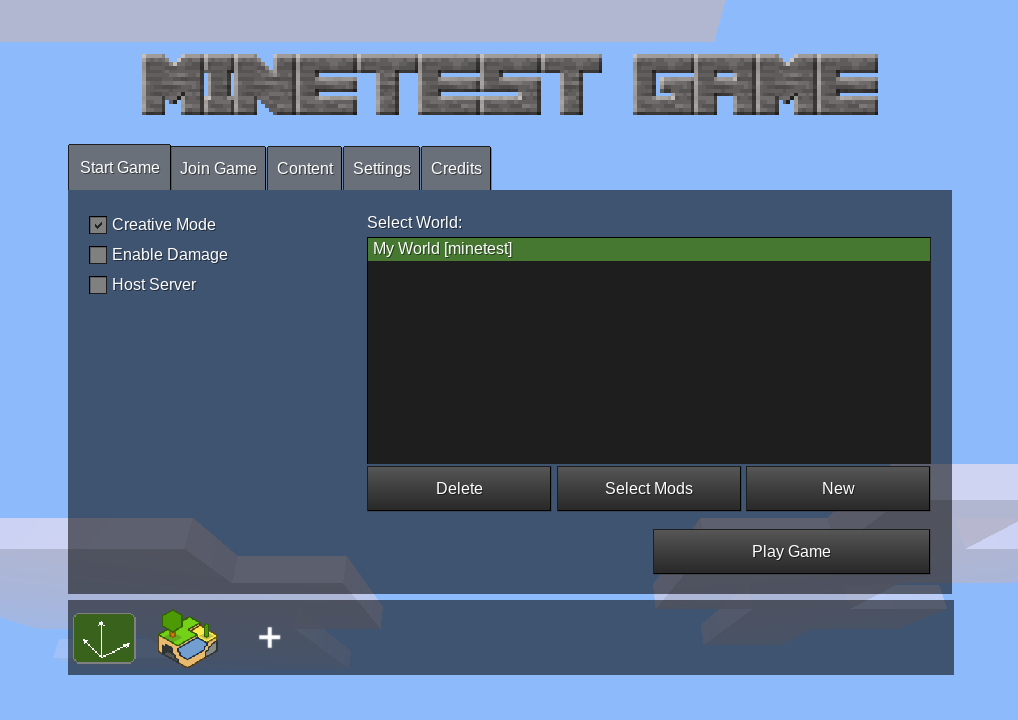Tick the Enable Damage checkbox
1018x720 pixels.
click(98, 255)
